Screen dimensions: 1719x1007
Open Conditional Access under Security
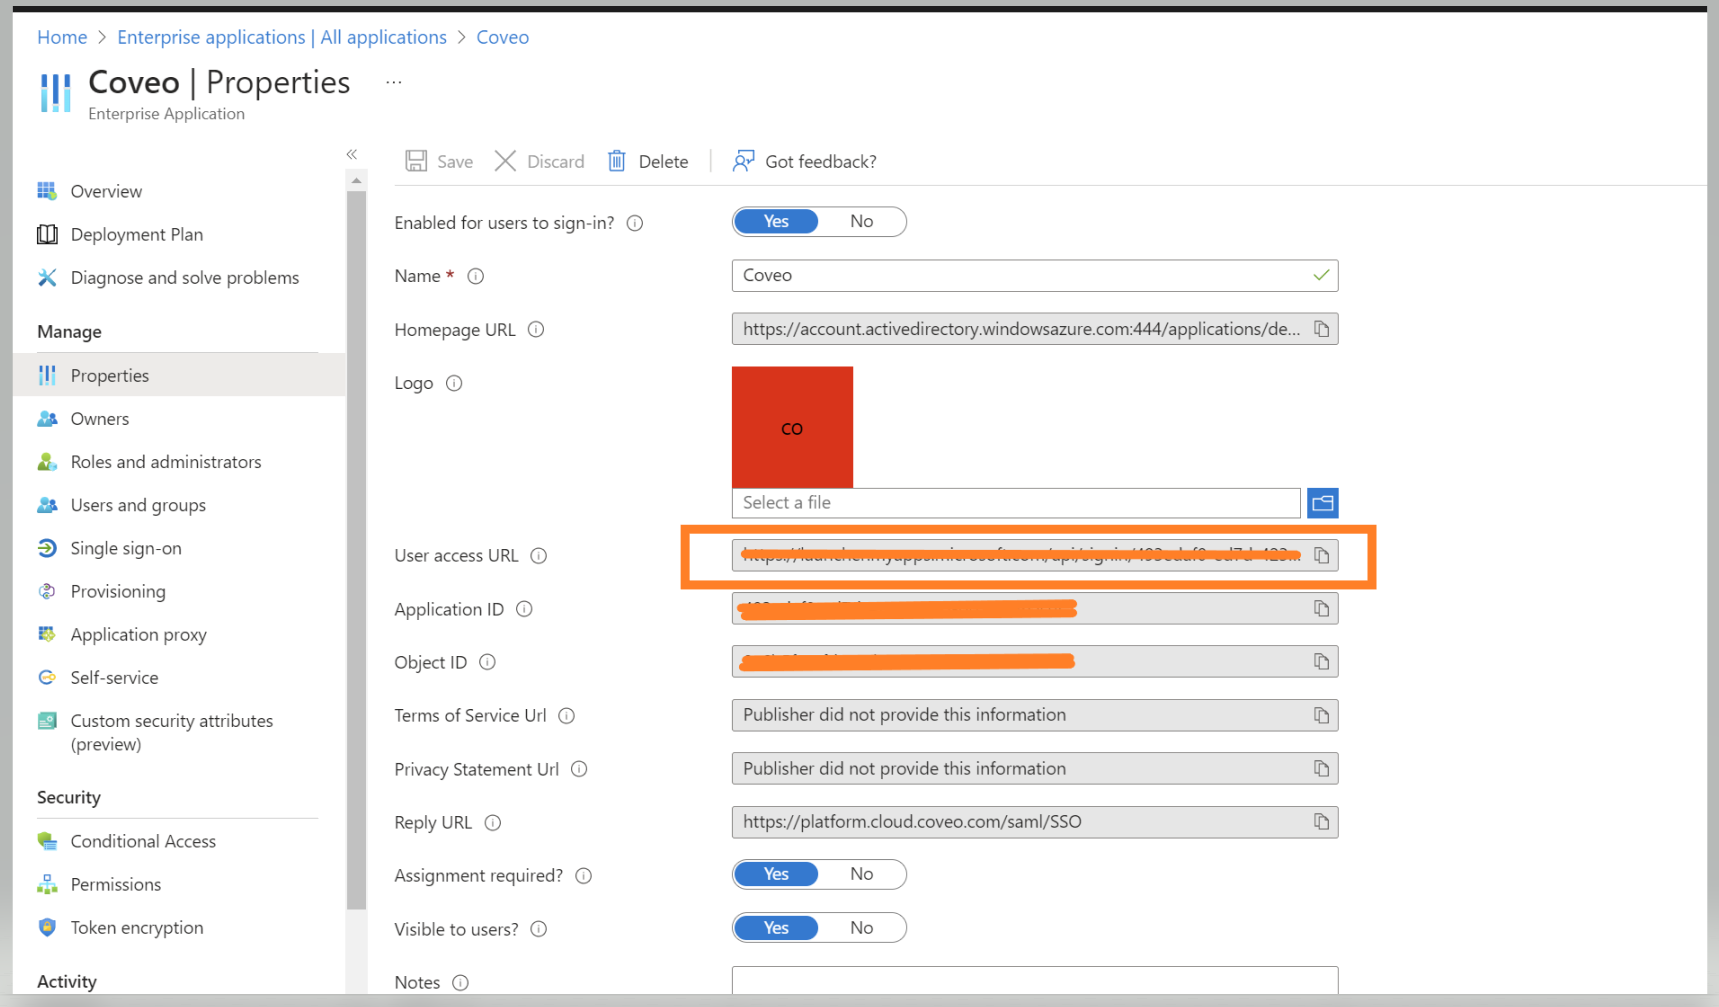(x=143, y=841)
